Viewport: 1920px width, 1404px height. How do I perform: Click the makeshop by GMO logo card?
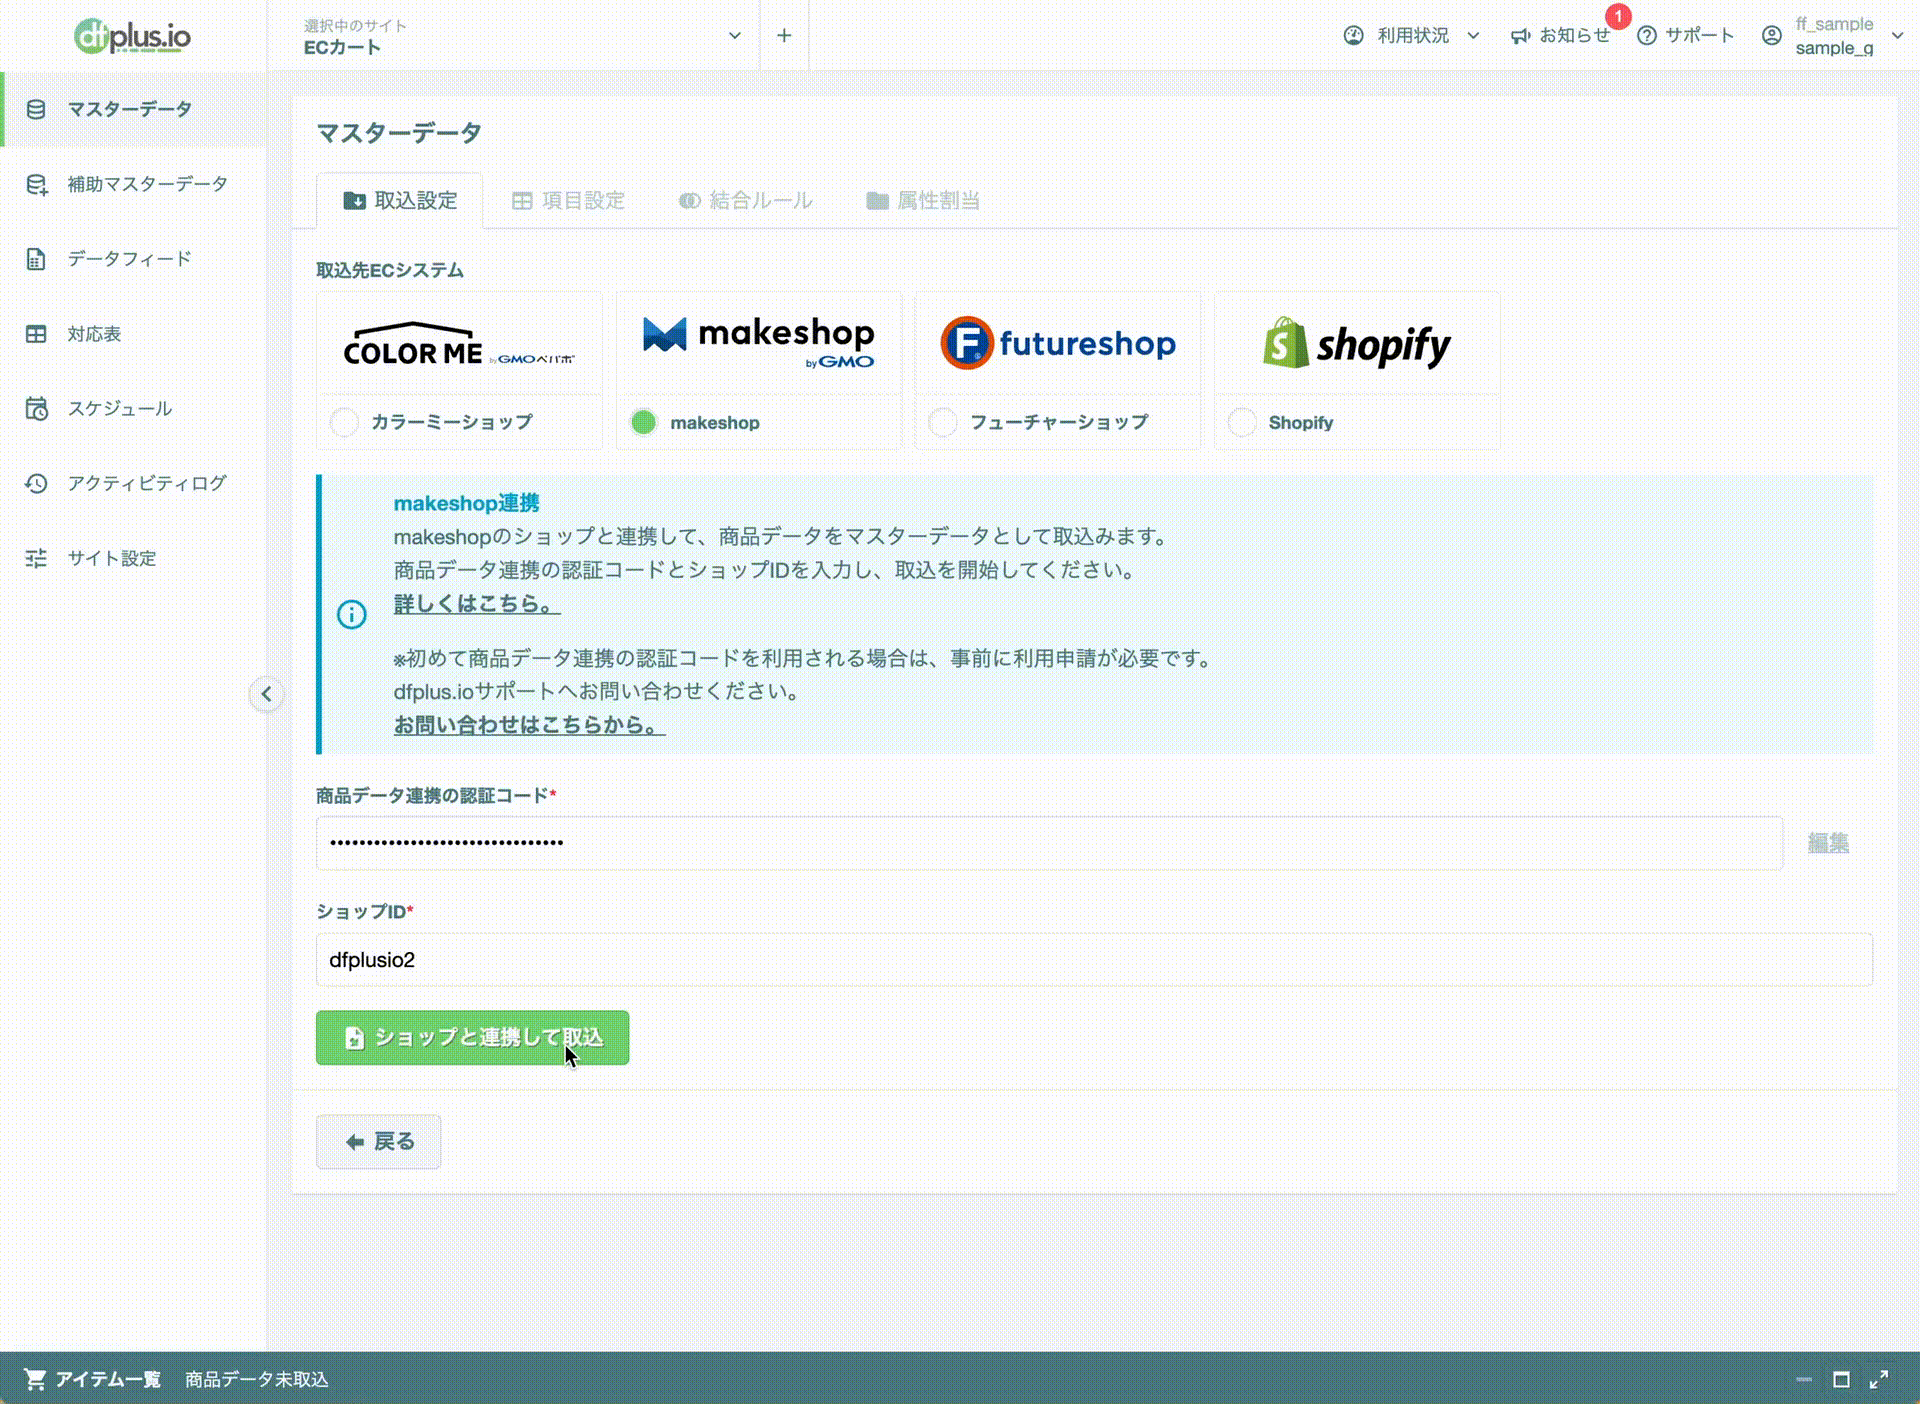click(759, 344)
